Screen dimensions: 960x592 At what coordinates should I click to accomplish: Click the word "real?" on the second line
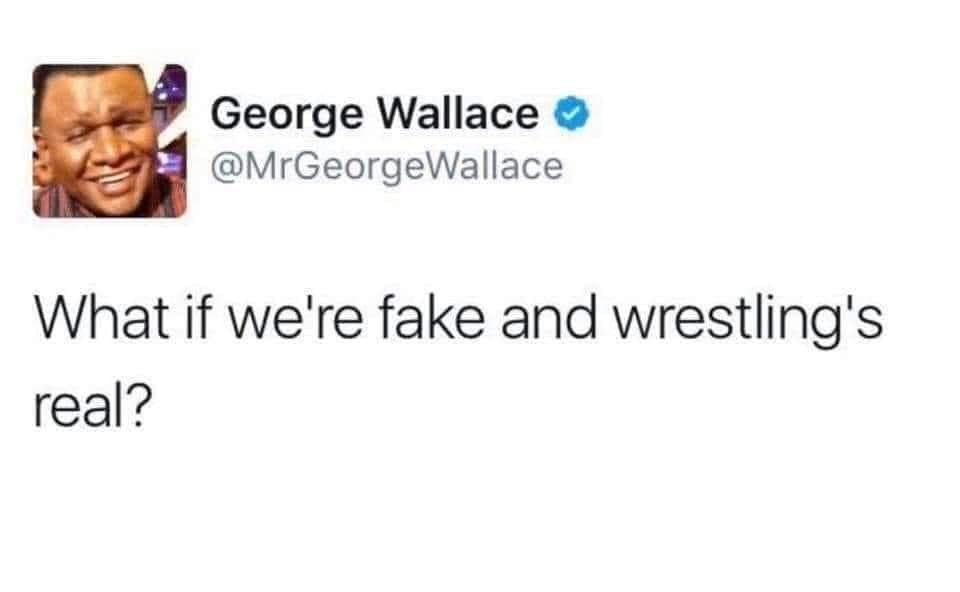(x=92, y=407)
